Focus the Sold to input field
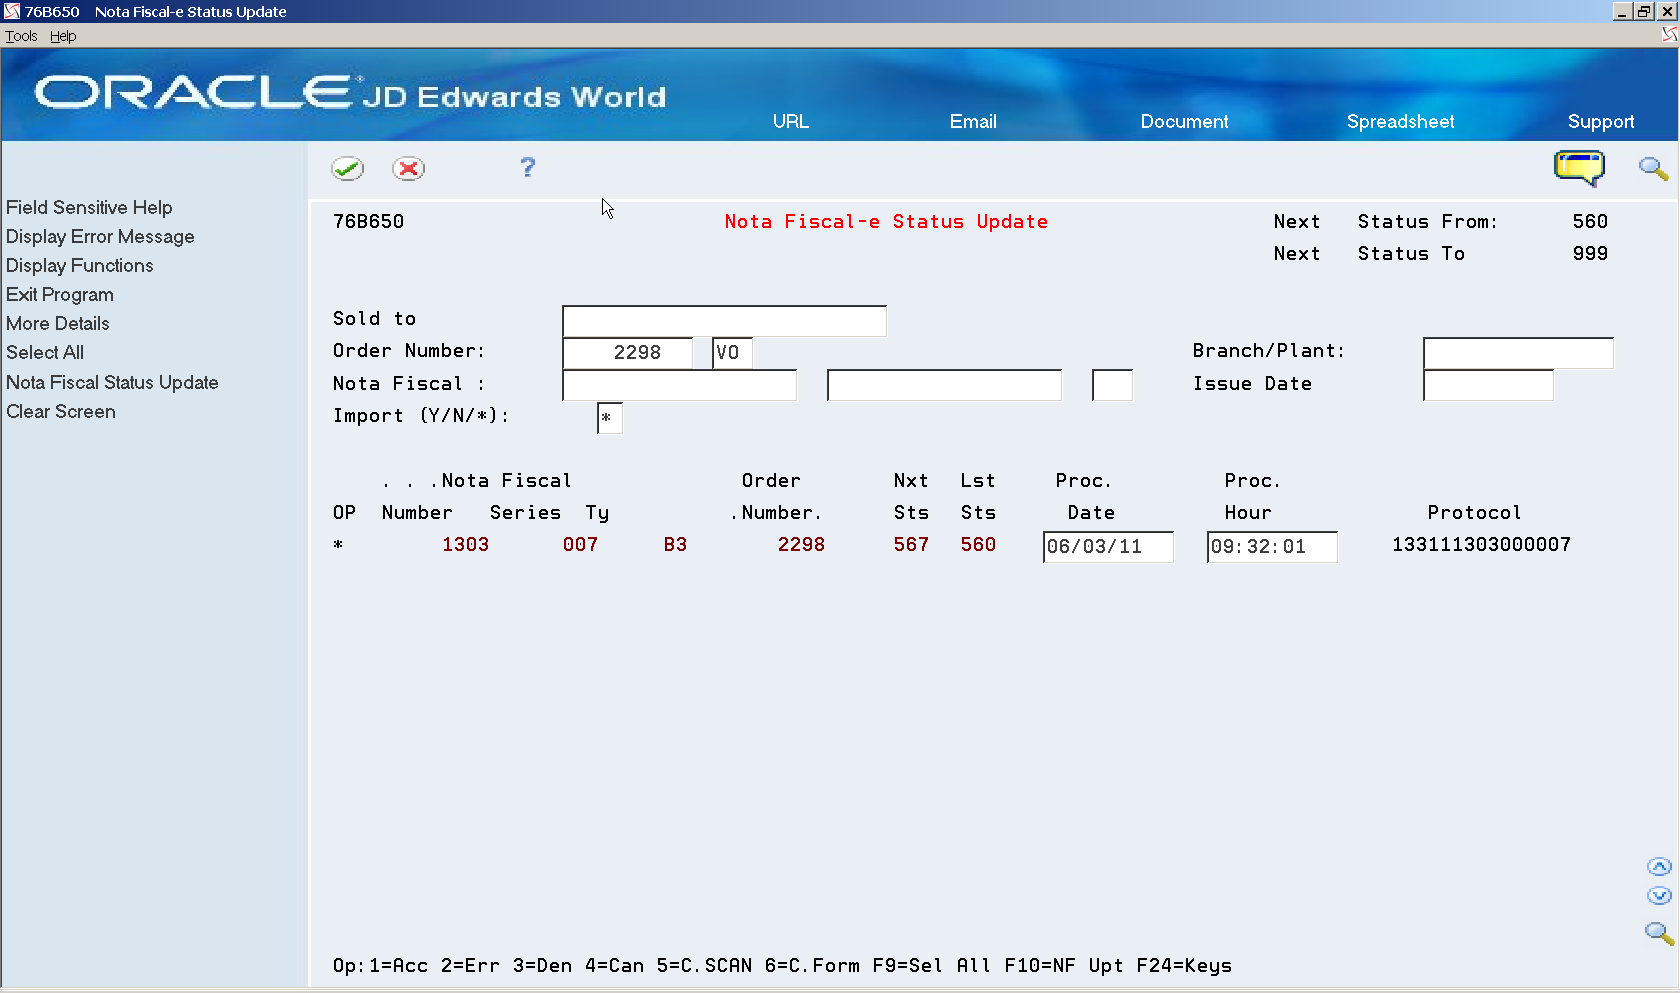Image resolution: width=1680 pixels, height=993 pixels. coord(724,321)
